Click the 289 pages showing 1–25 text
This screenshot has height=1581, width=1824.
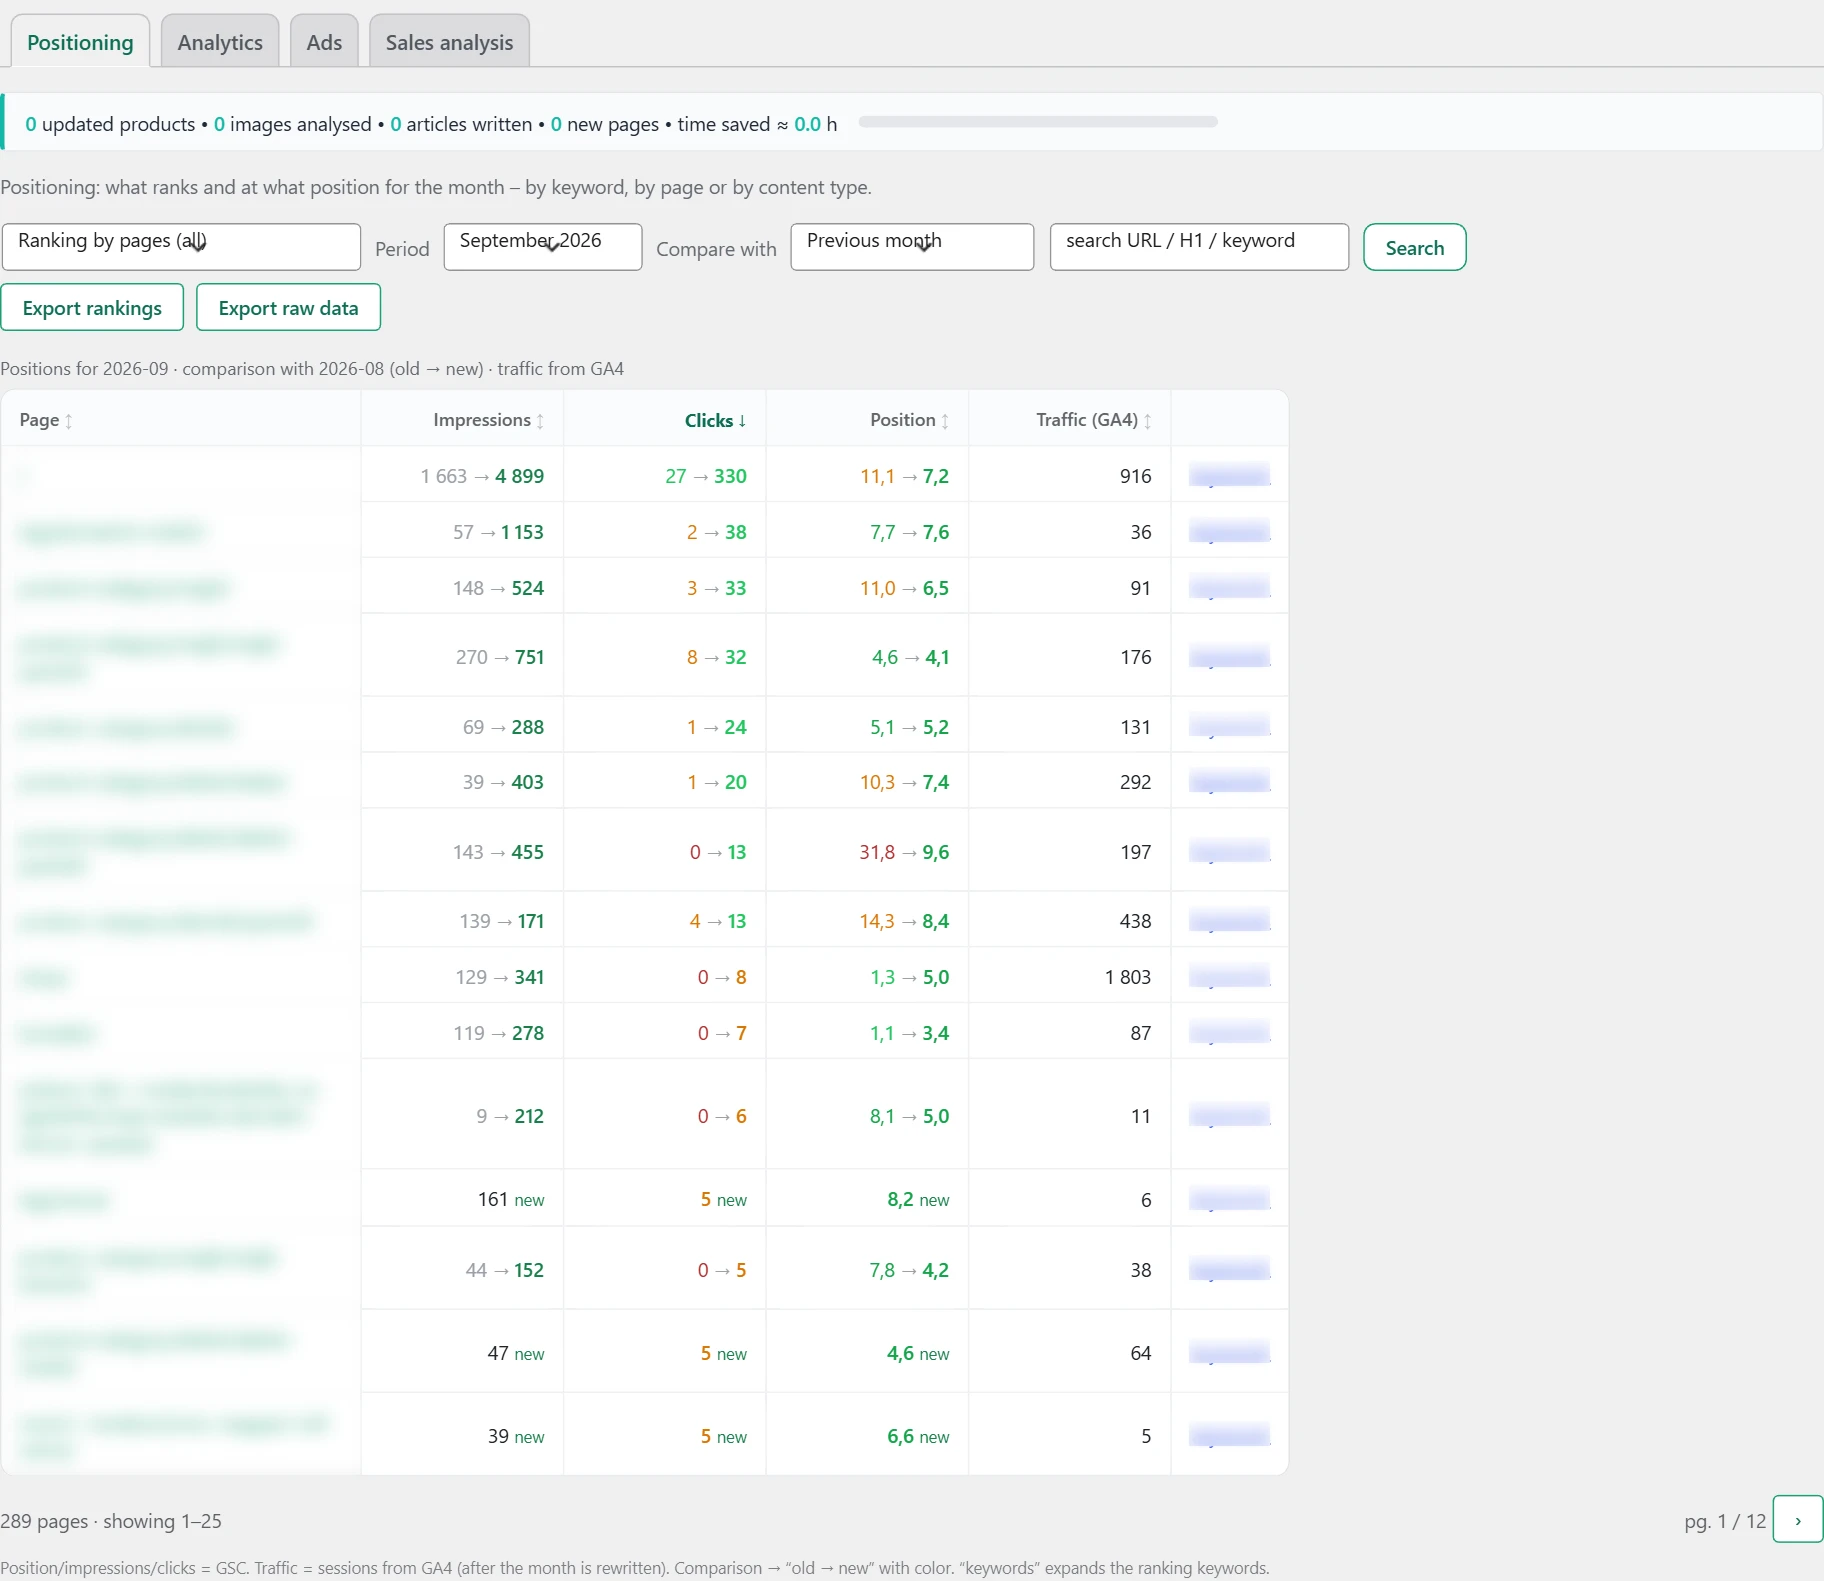[111, 1521]
